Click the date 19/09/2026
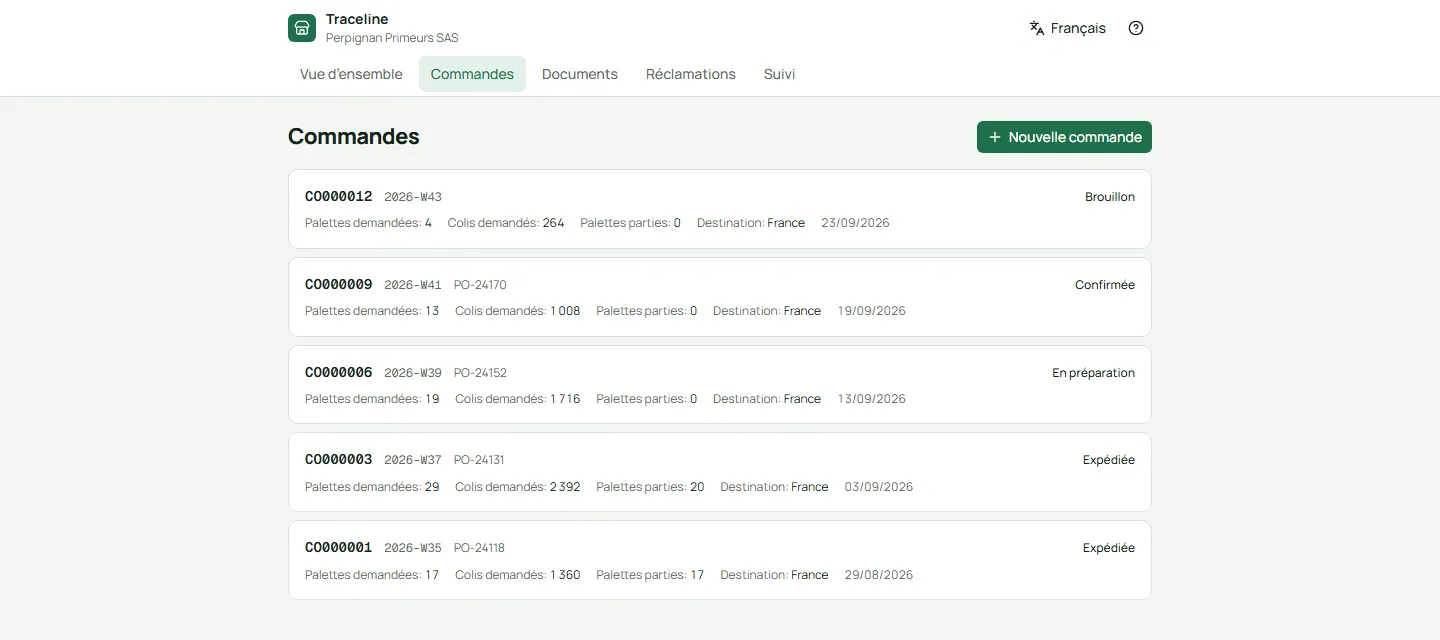This screenshot has width=1440, height=640. click(x=872, y=311)
